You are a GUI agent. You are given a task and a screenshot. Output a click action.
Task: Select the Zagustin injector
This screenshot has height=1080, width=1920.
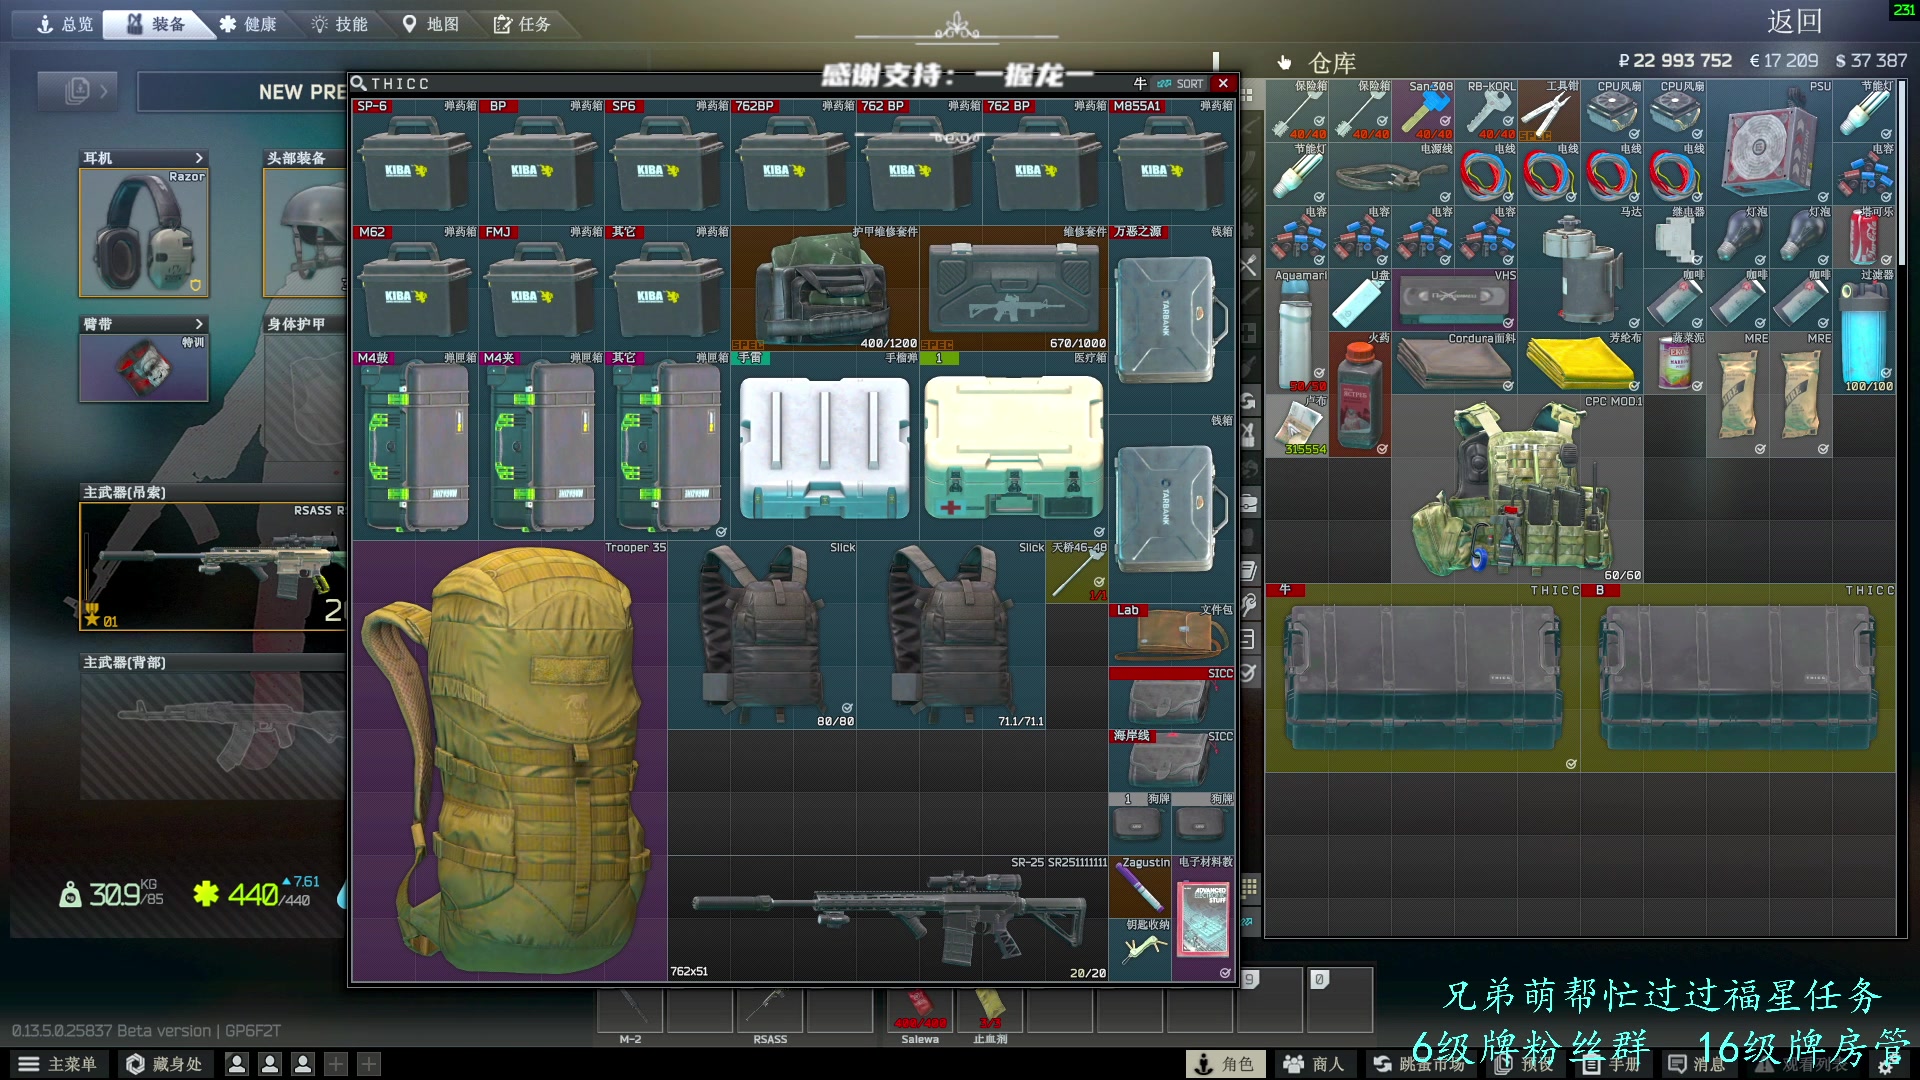(1140, 886)
